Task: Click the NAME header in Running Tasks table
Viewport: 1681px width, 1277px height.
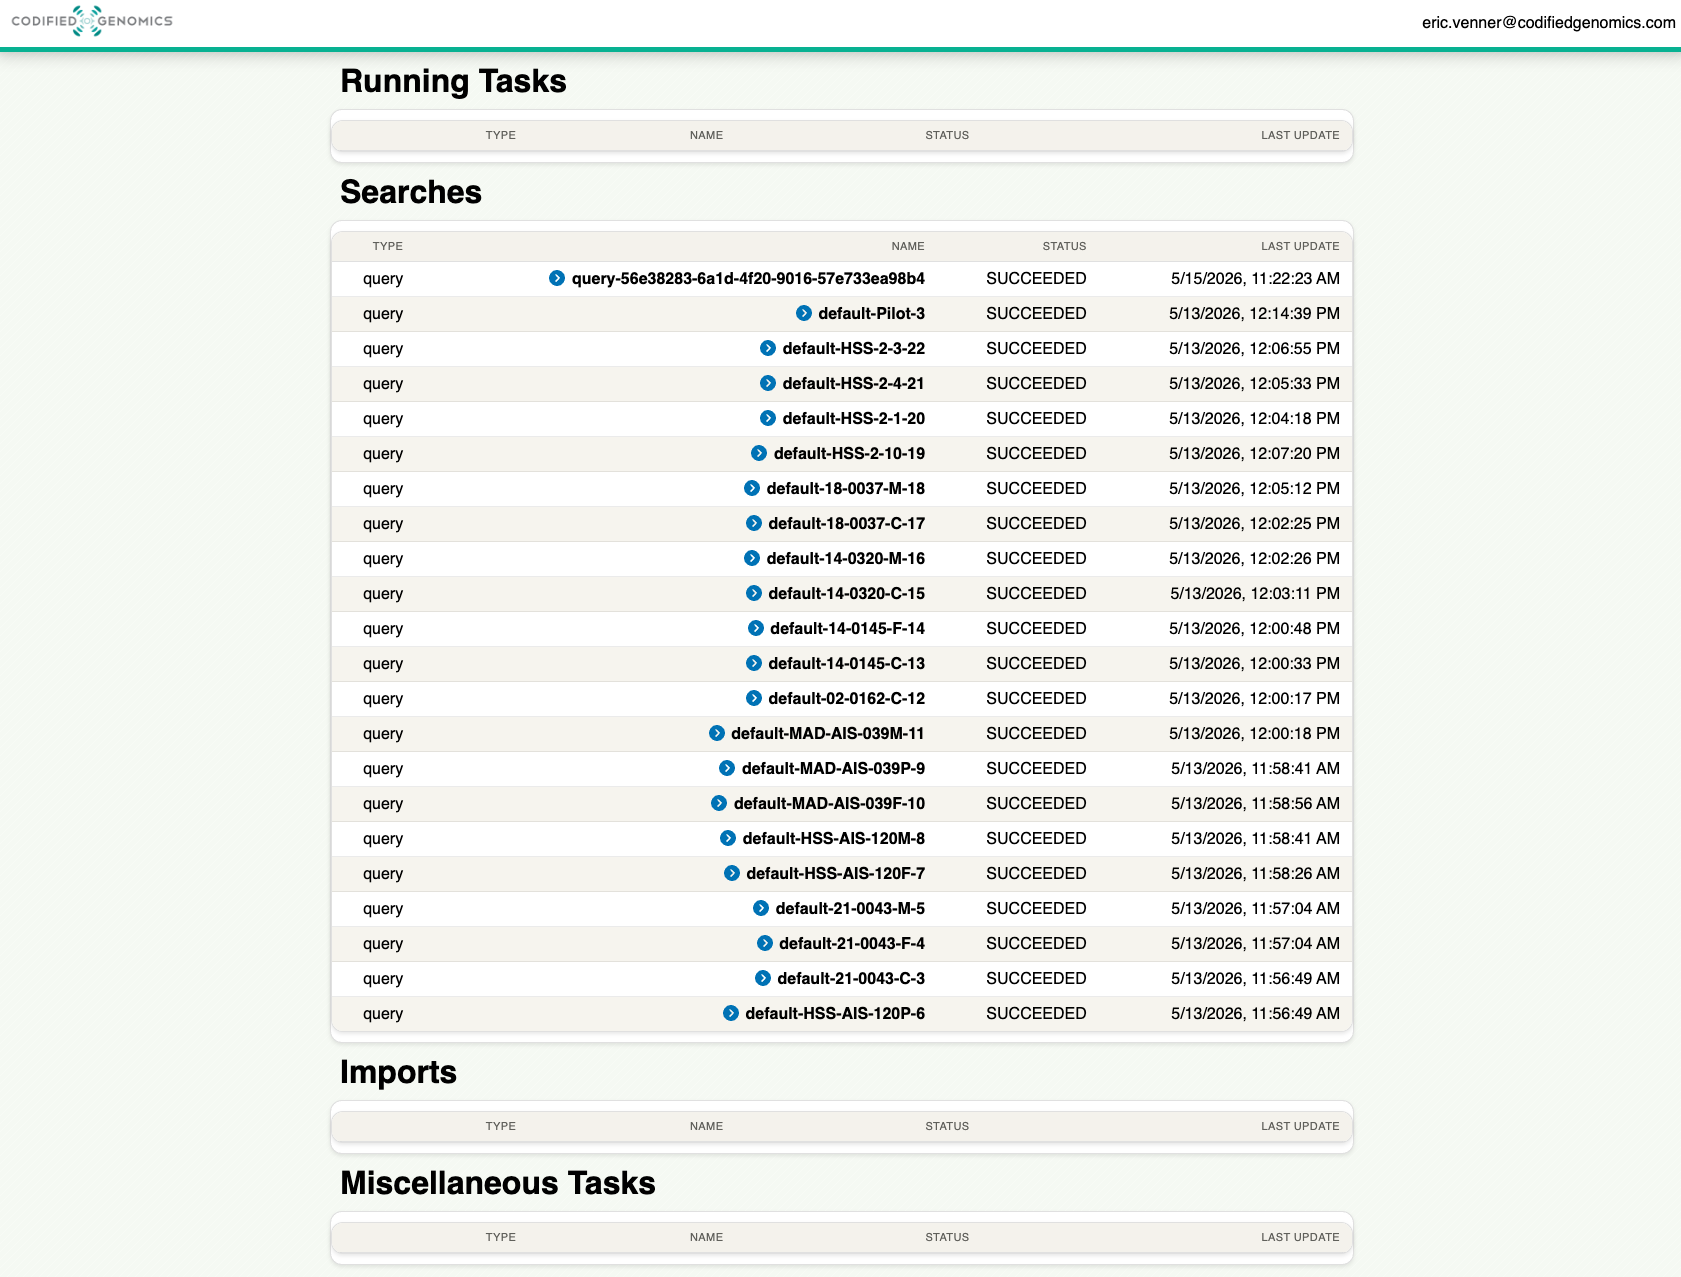Action: [x=706, y=135]
